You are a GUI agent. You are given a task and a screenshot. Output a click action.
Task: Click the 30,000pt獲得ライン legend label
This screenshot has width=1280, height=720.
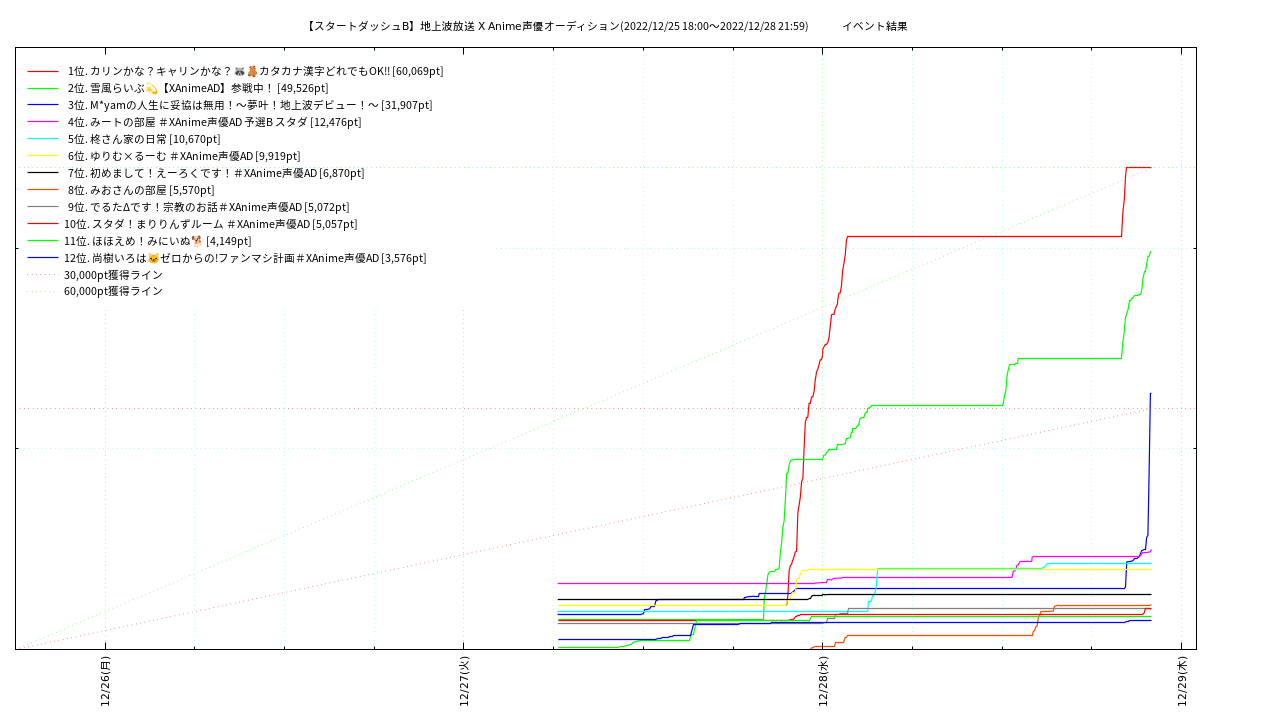point(113,275)
